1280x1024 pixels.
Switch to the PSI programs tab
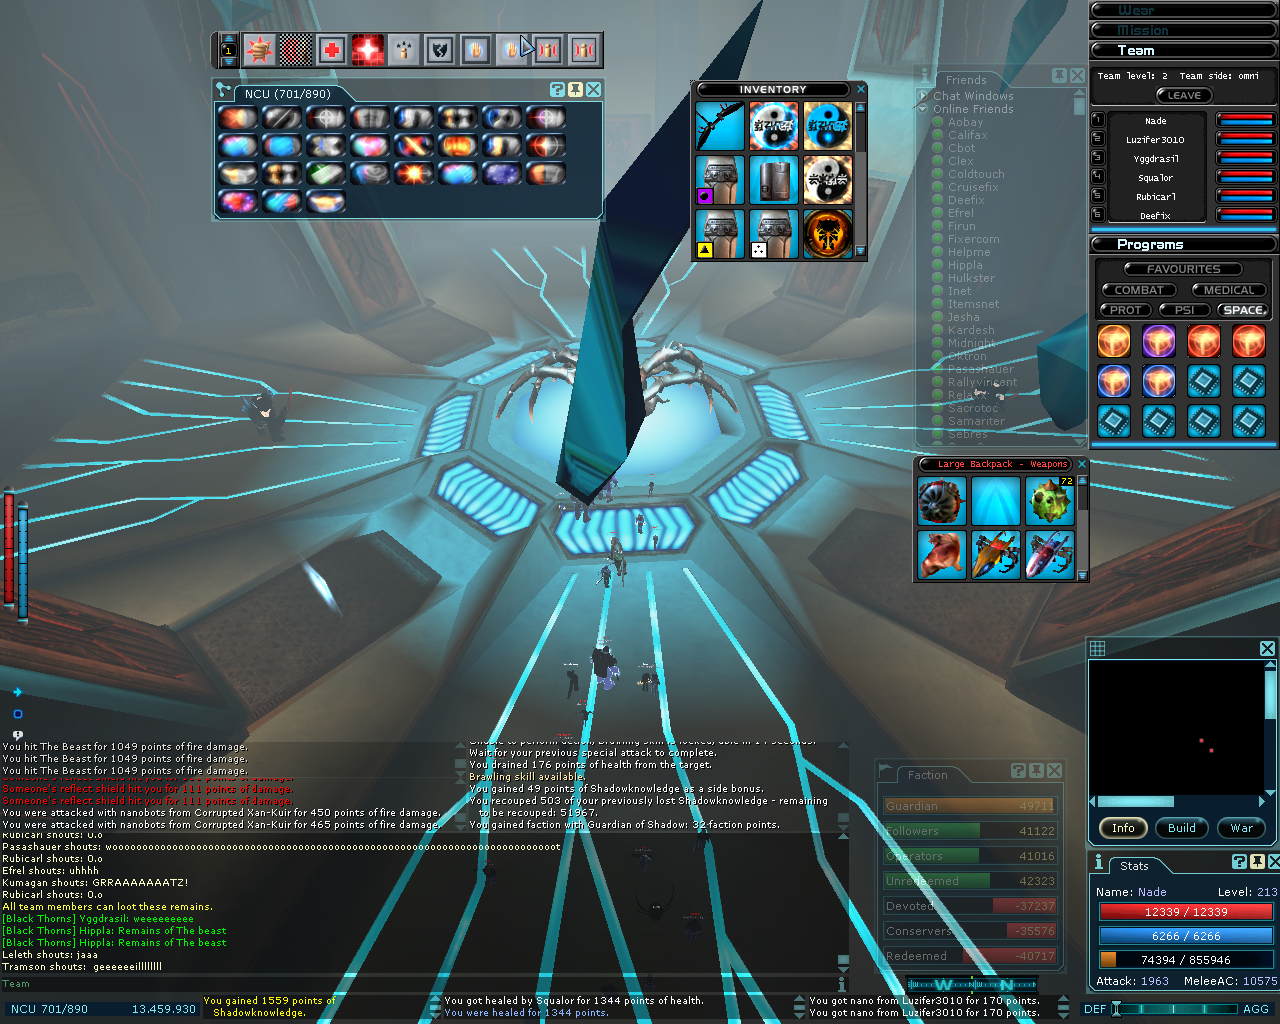(1185, 310)
